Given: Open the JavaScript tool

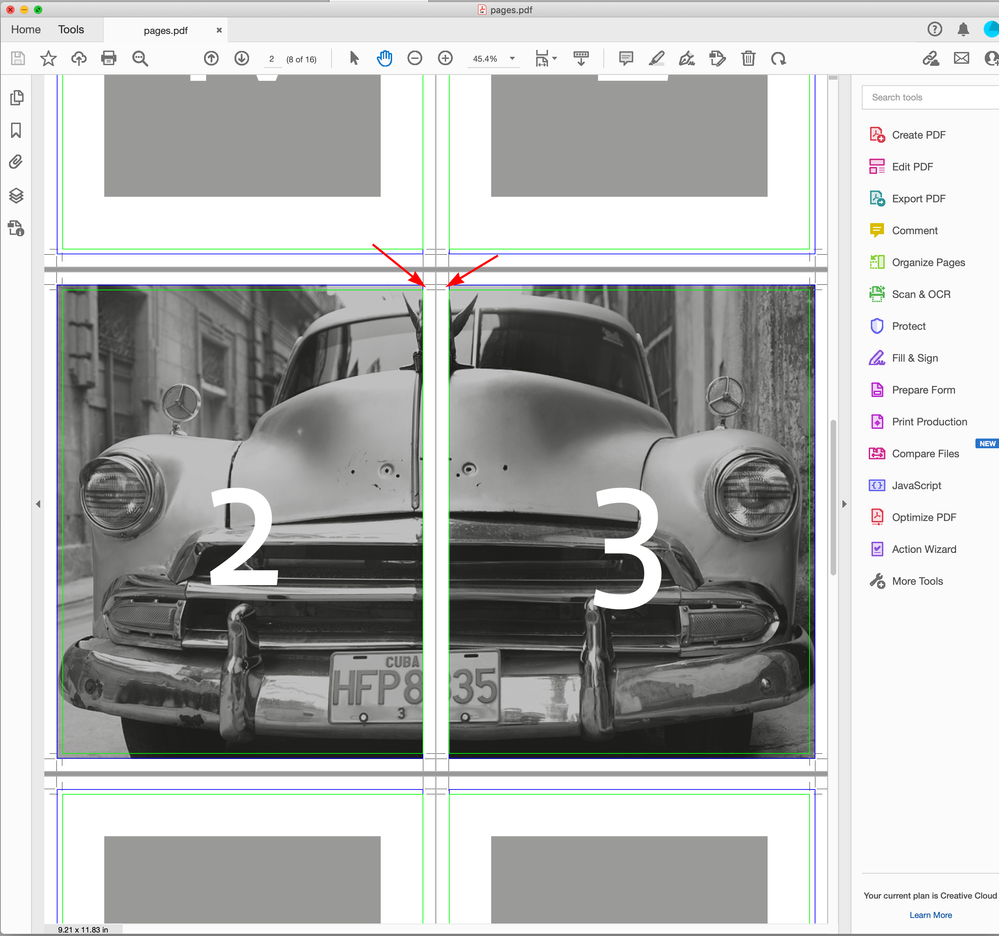Looking at the screenshot, I should coord(905,486).
